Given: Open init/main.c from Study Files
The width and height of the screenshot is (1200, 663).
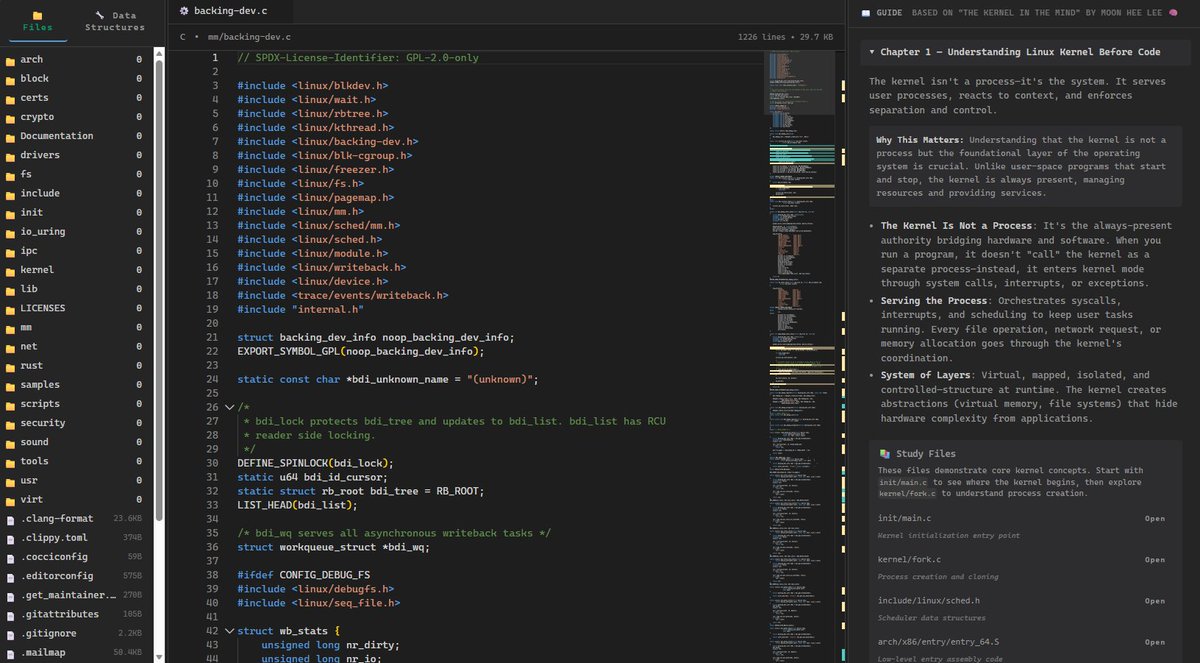Looking at the screenshot, I should [1154, 519].
